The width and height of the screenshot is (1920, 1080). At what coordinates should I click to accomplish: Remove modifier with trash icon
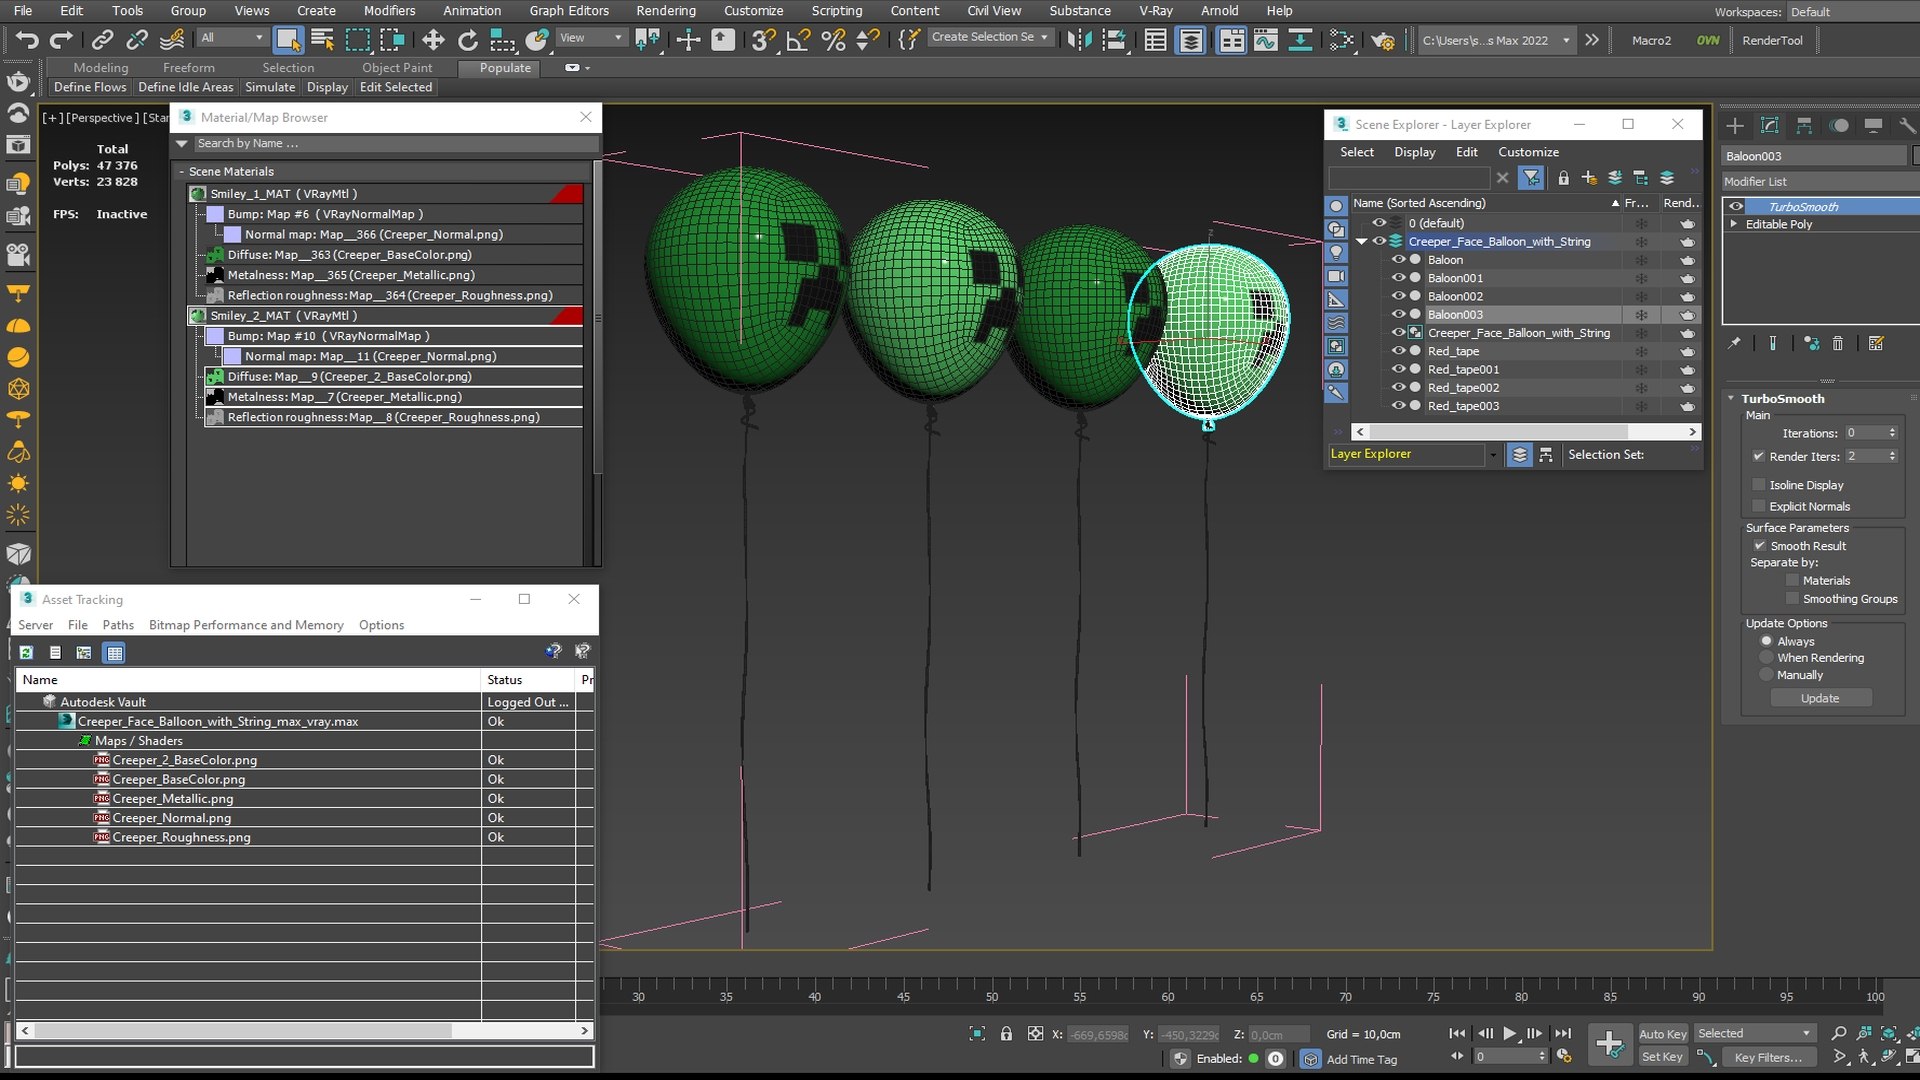click(x=1838, y=344)
